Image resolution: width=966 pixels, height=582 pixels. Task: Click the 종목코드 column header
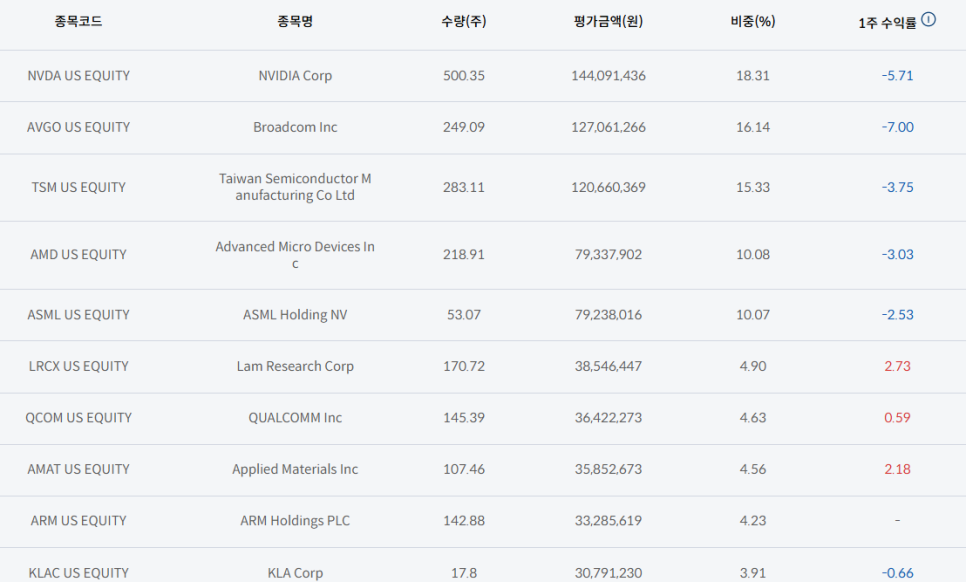78,22
